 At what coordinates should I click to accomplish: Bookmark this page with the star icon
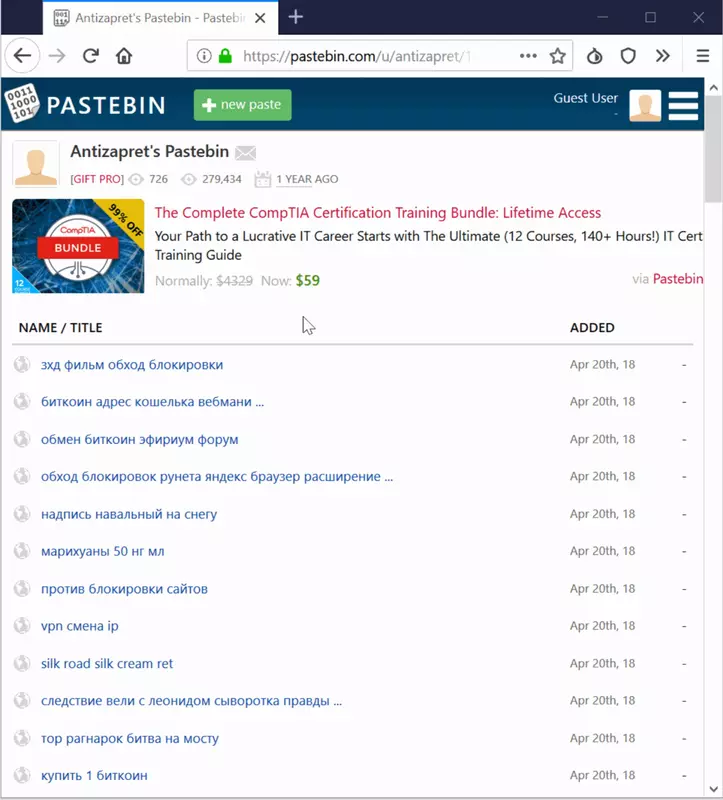point(557,56)
